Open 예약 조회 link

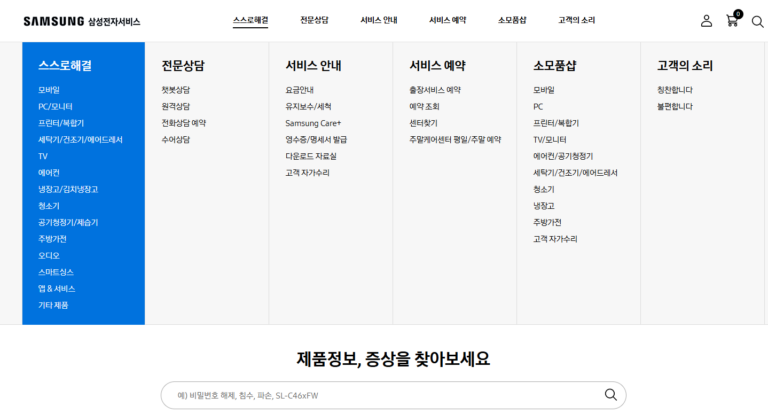tap(424, 106)
